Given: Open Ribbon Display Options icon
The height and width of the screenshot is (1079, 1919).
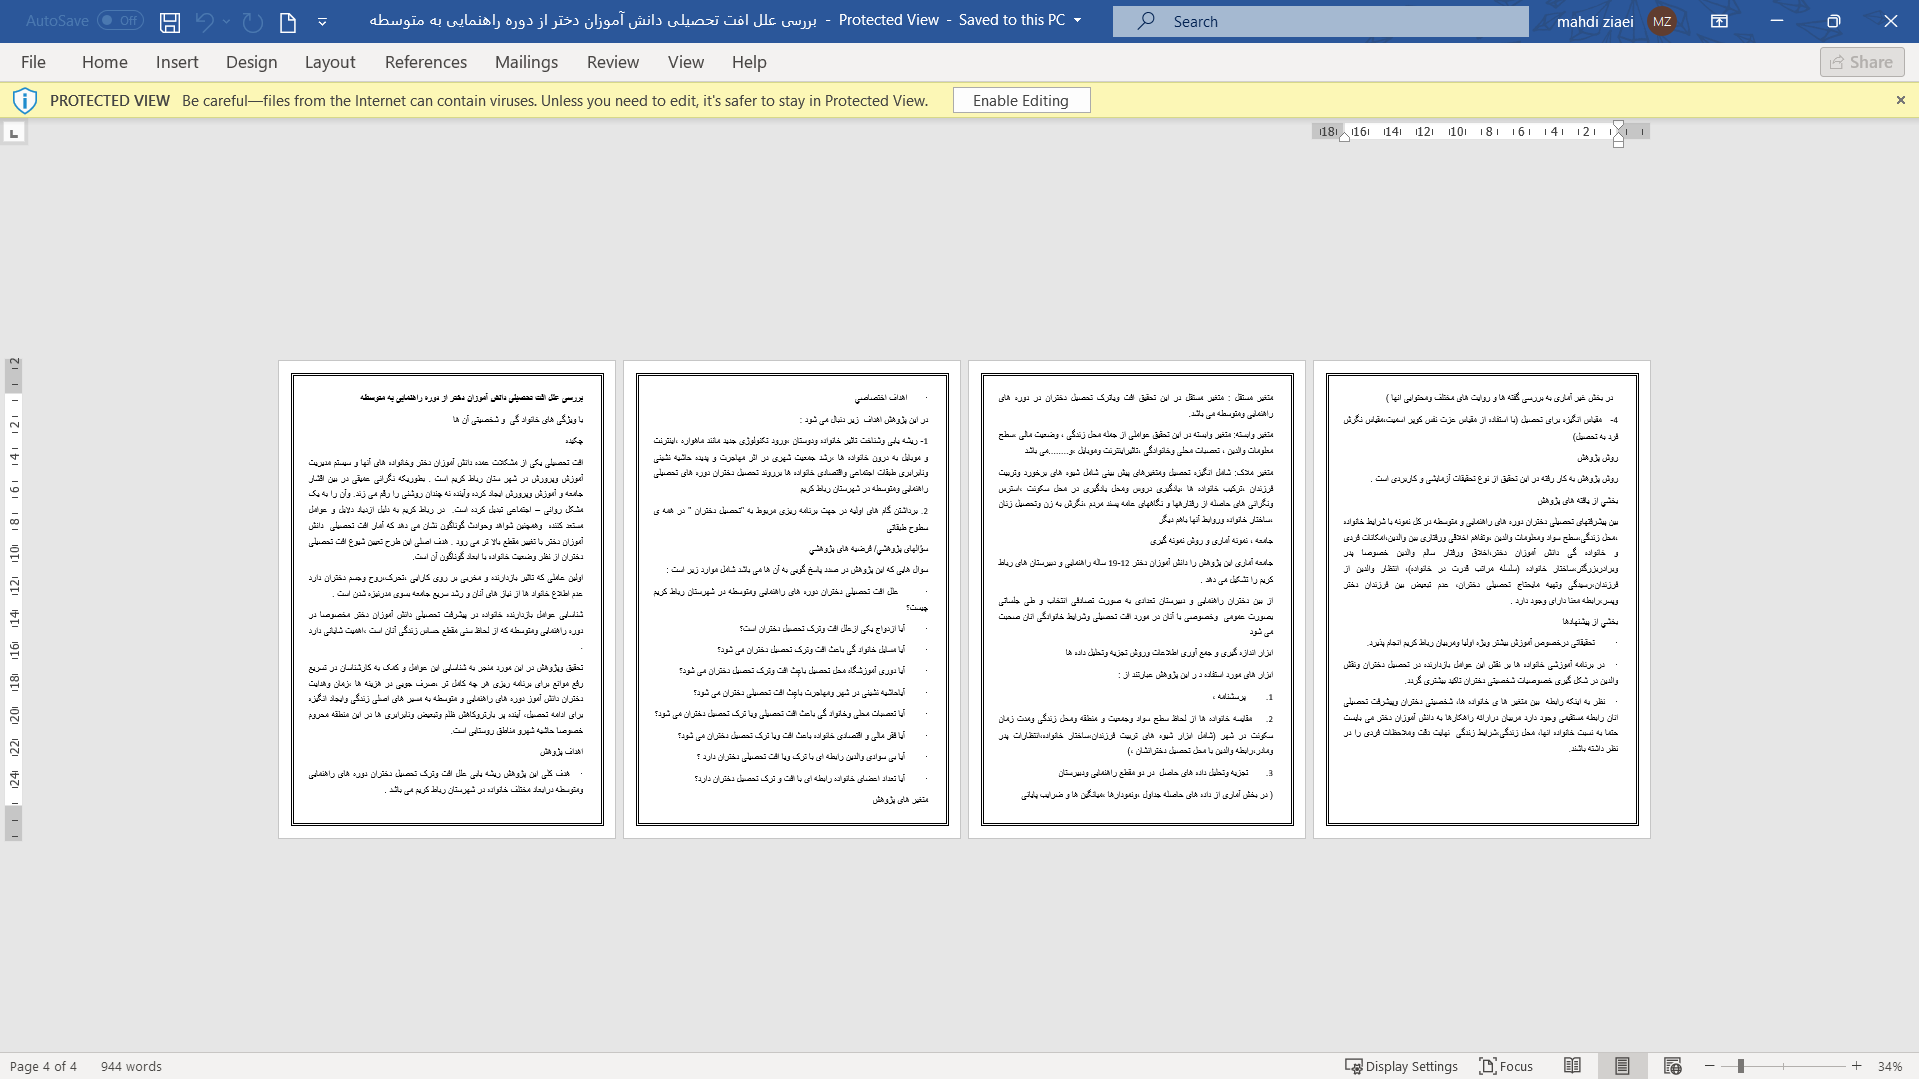Looking at the screenshot, I should pos(1719,21).
